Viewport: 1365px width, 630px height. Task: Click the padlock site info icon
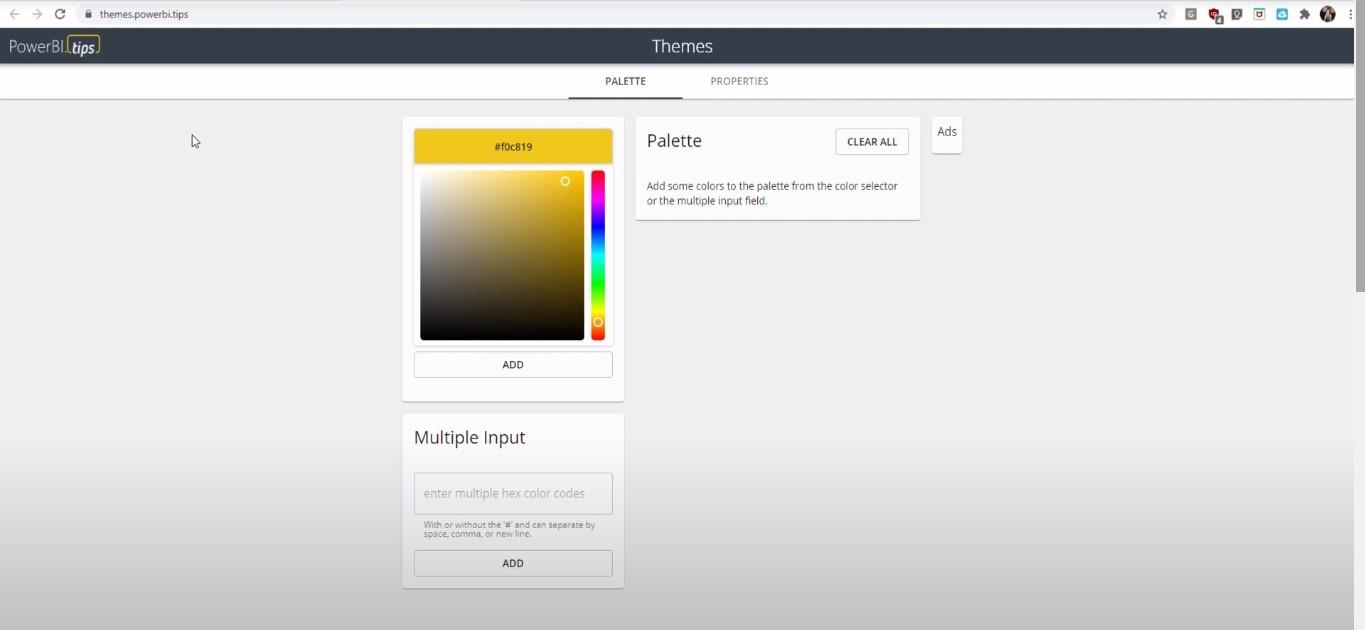point(88,14)
